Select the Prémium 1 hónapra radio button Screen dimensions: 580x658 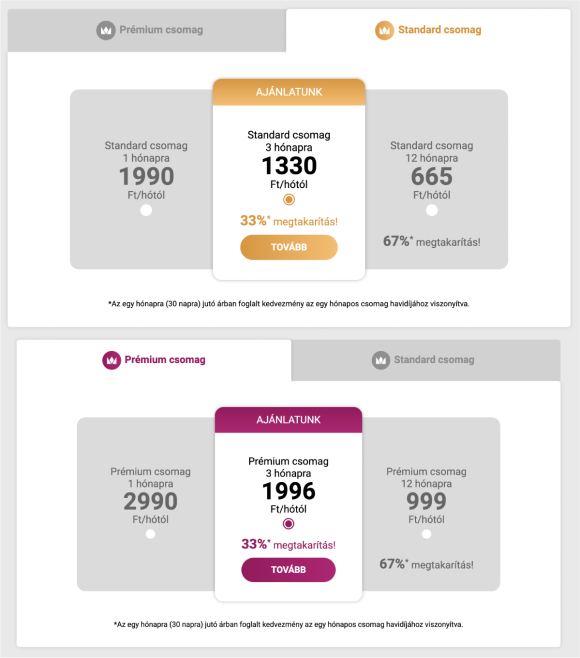click(x=150, y=534)
